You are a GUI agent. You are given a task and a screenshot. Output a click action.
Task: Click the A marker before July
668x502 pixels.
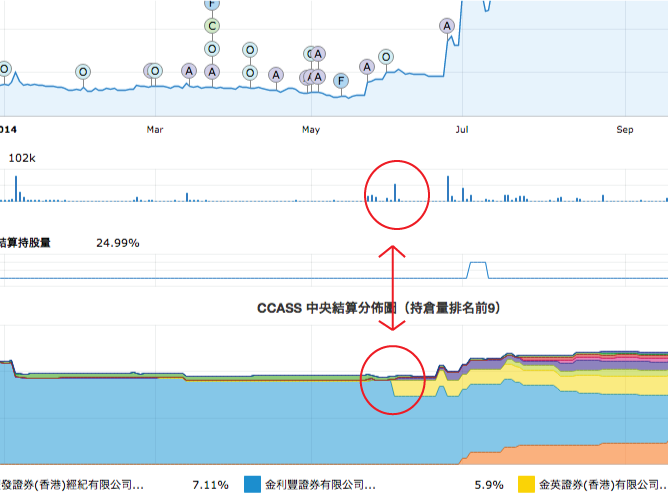(446, 26)
